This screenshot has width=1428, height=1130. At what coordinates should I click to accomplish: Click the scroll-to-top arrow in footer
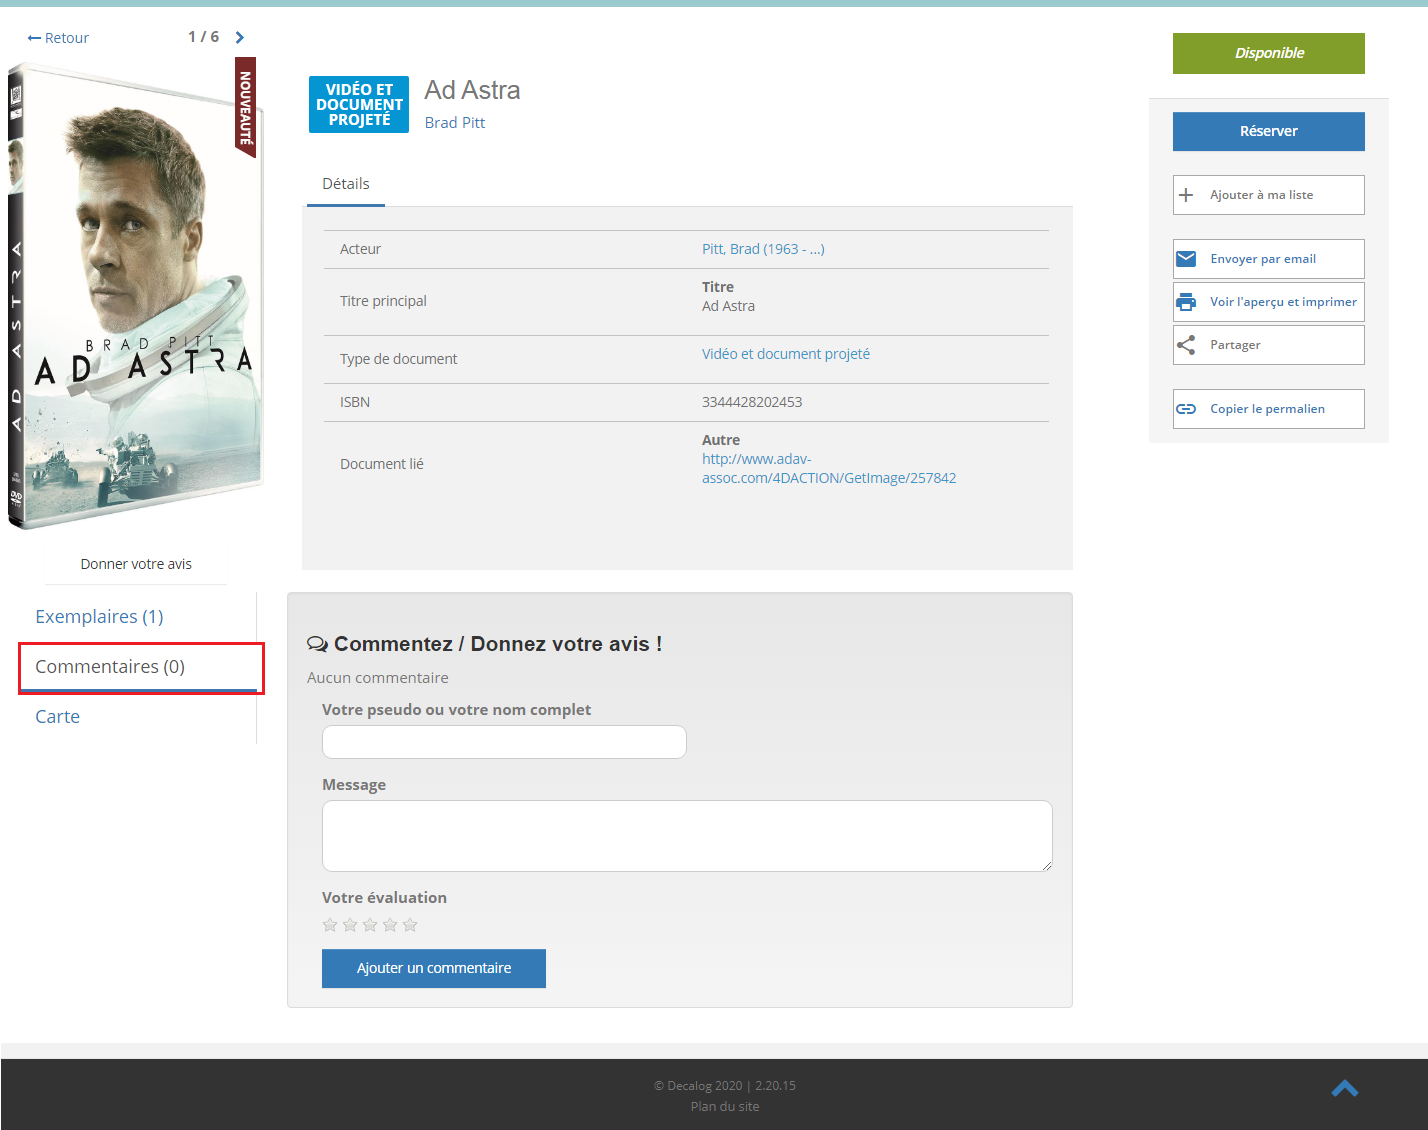pos(1344,1088)
